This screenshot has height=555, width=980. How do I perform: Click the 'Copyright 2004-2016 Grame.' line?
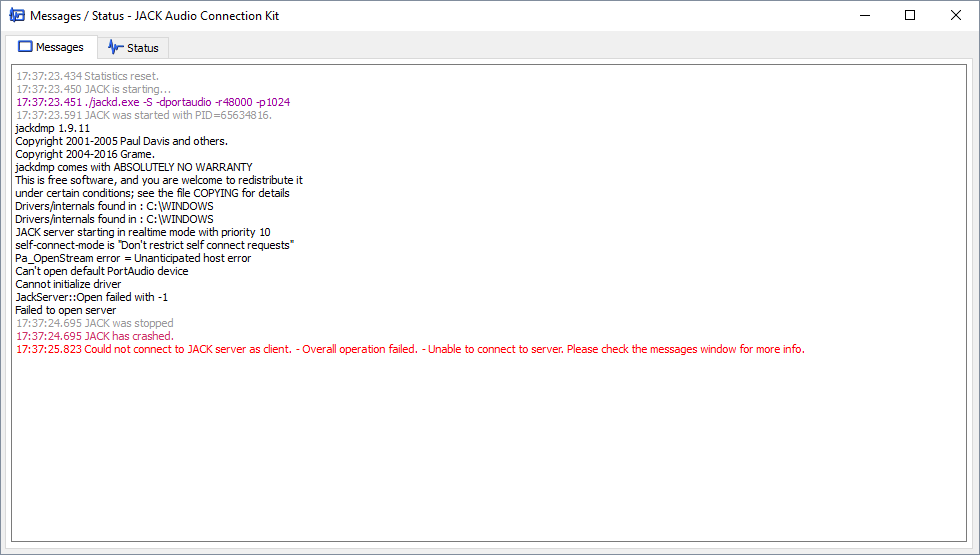tap(85, 154)
